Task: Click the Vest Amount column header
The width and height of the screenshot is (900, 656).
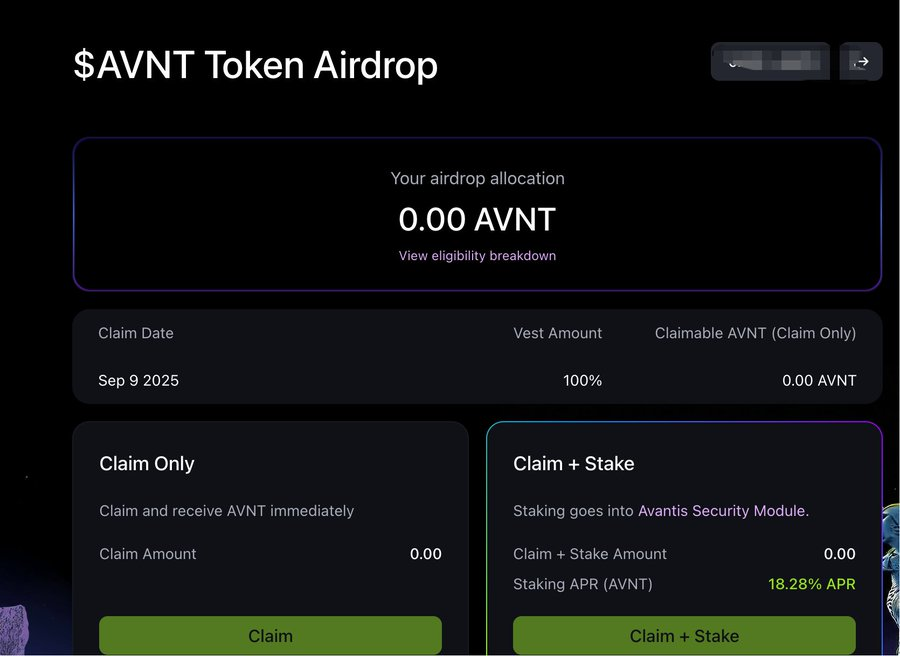Action: (557, 333)
